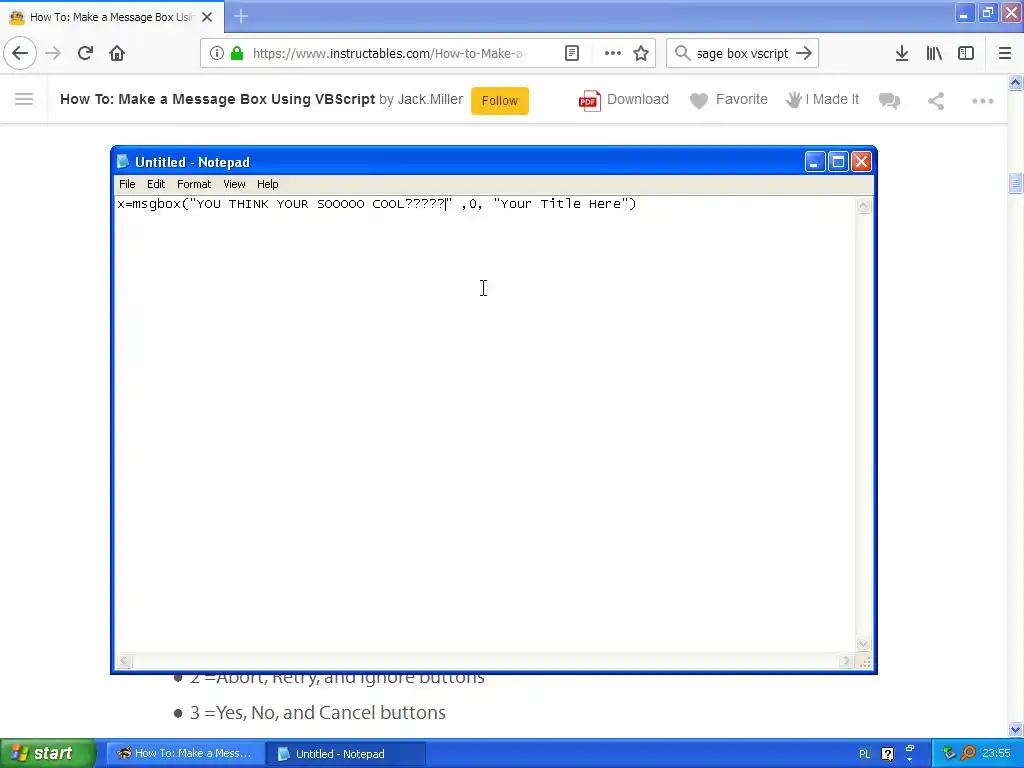Image resolution: width=1024 pixels, height=768 pixels.
Task: Maximize the Notepad window
Action: (x=838, y=161)
